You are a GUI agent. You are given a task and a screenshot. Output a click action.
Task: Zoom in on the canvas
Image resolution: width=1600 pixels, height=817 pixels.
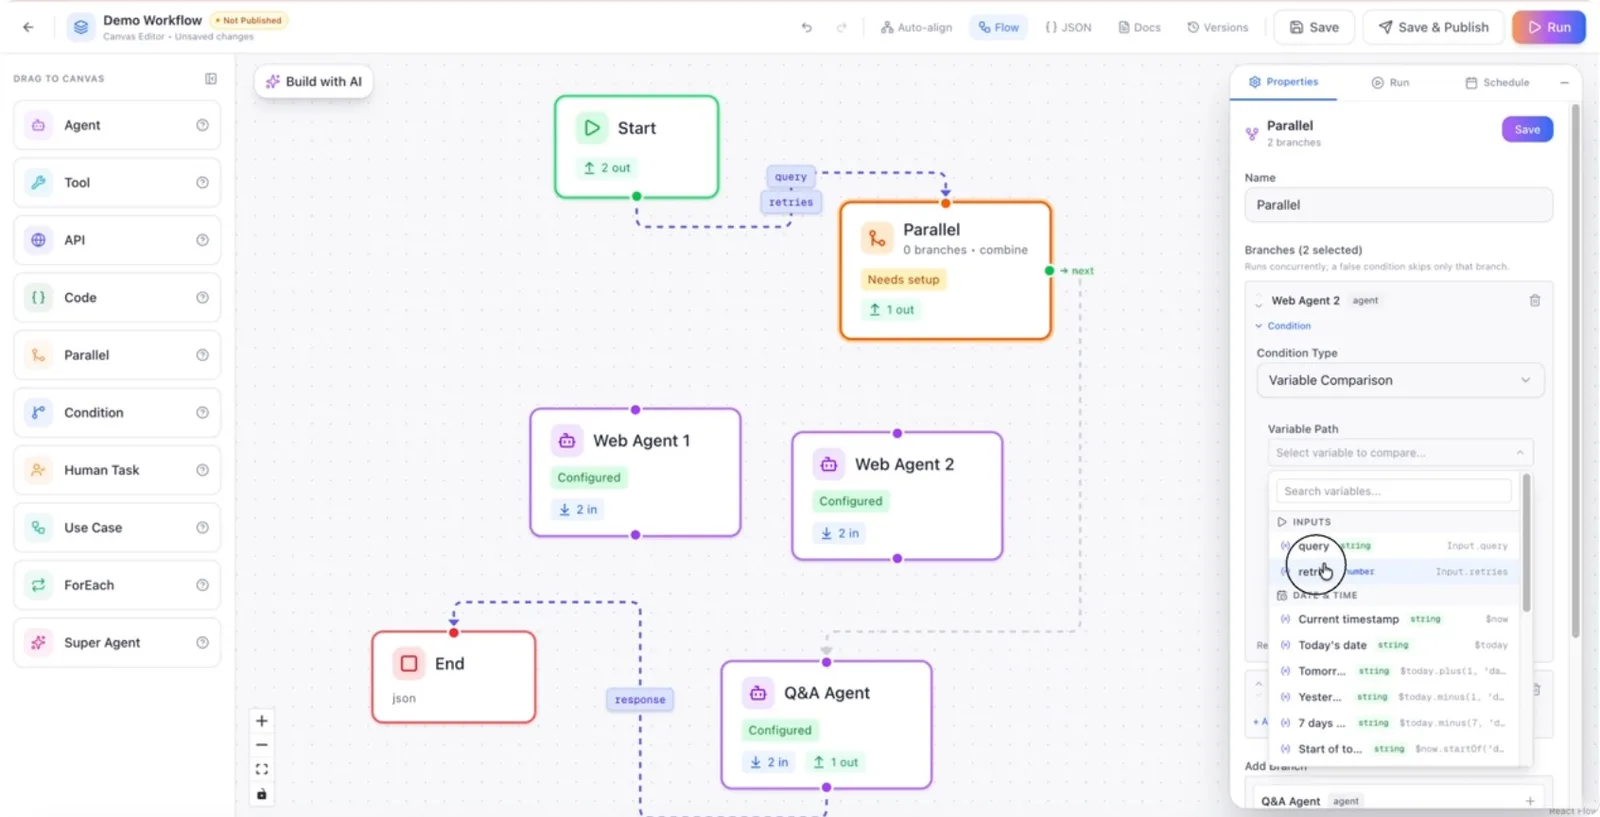click(262, 721)
